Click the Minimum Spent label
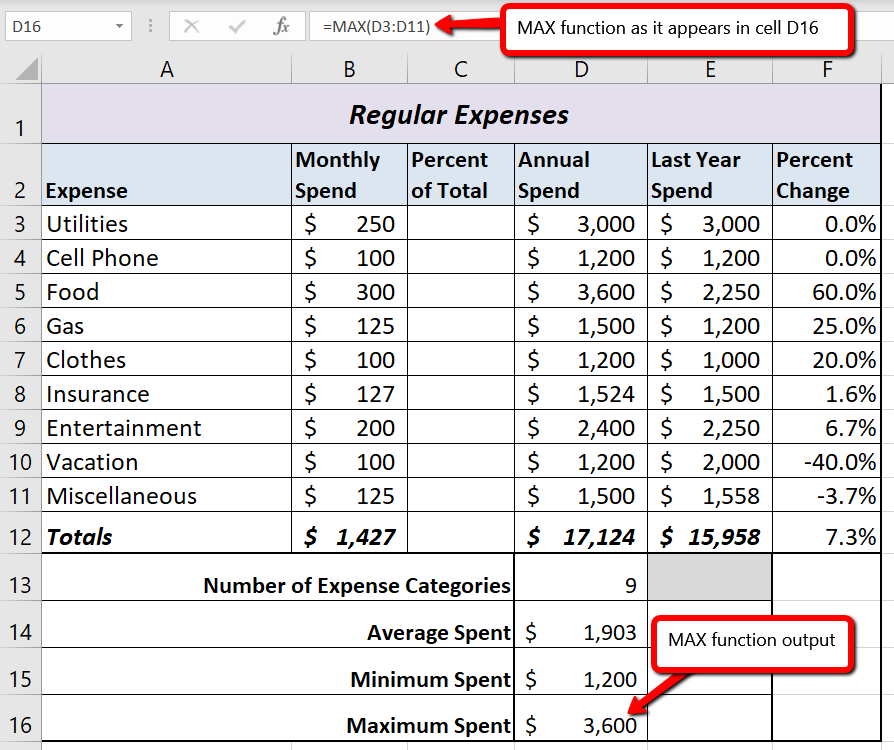The width and height of the screenshot is (894, 750). coord(430,679)
